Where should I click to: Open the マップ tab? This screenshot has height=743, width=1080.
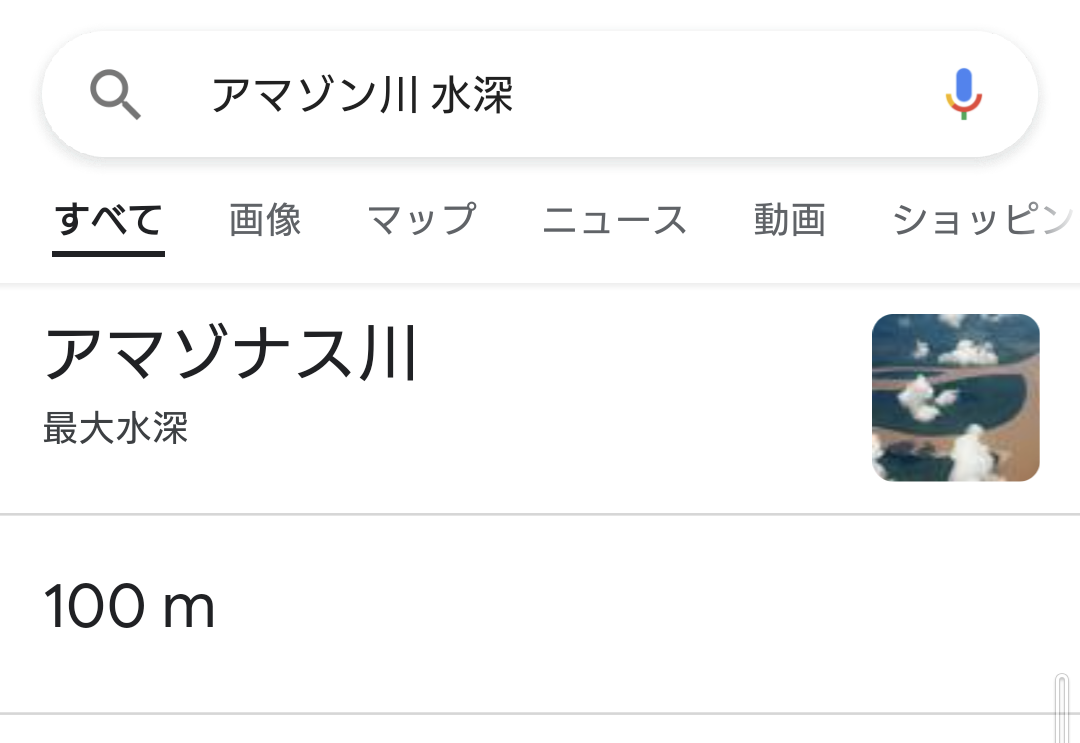point(421,219)
